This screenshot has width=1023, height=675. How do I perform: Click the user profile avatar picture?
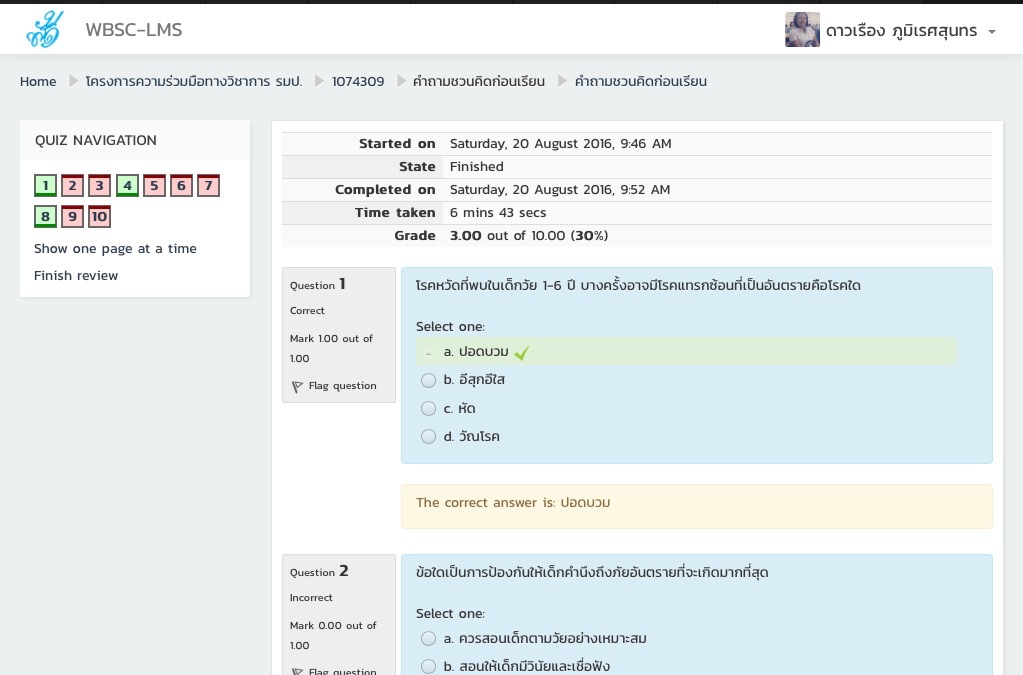tap(802, 30)
